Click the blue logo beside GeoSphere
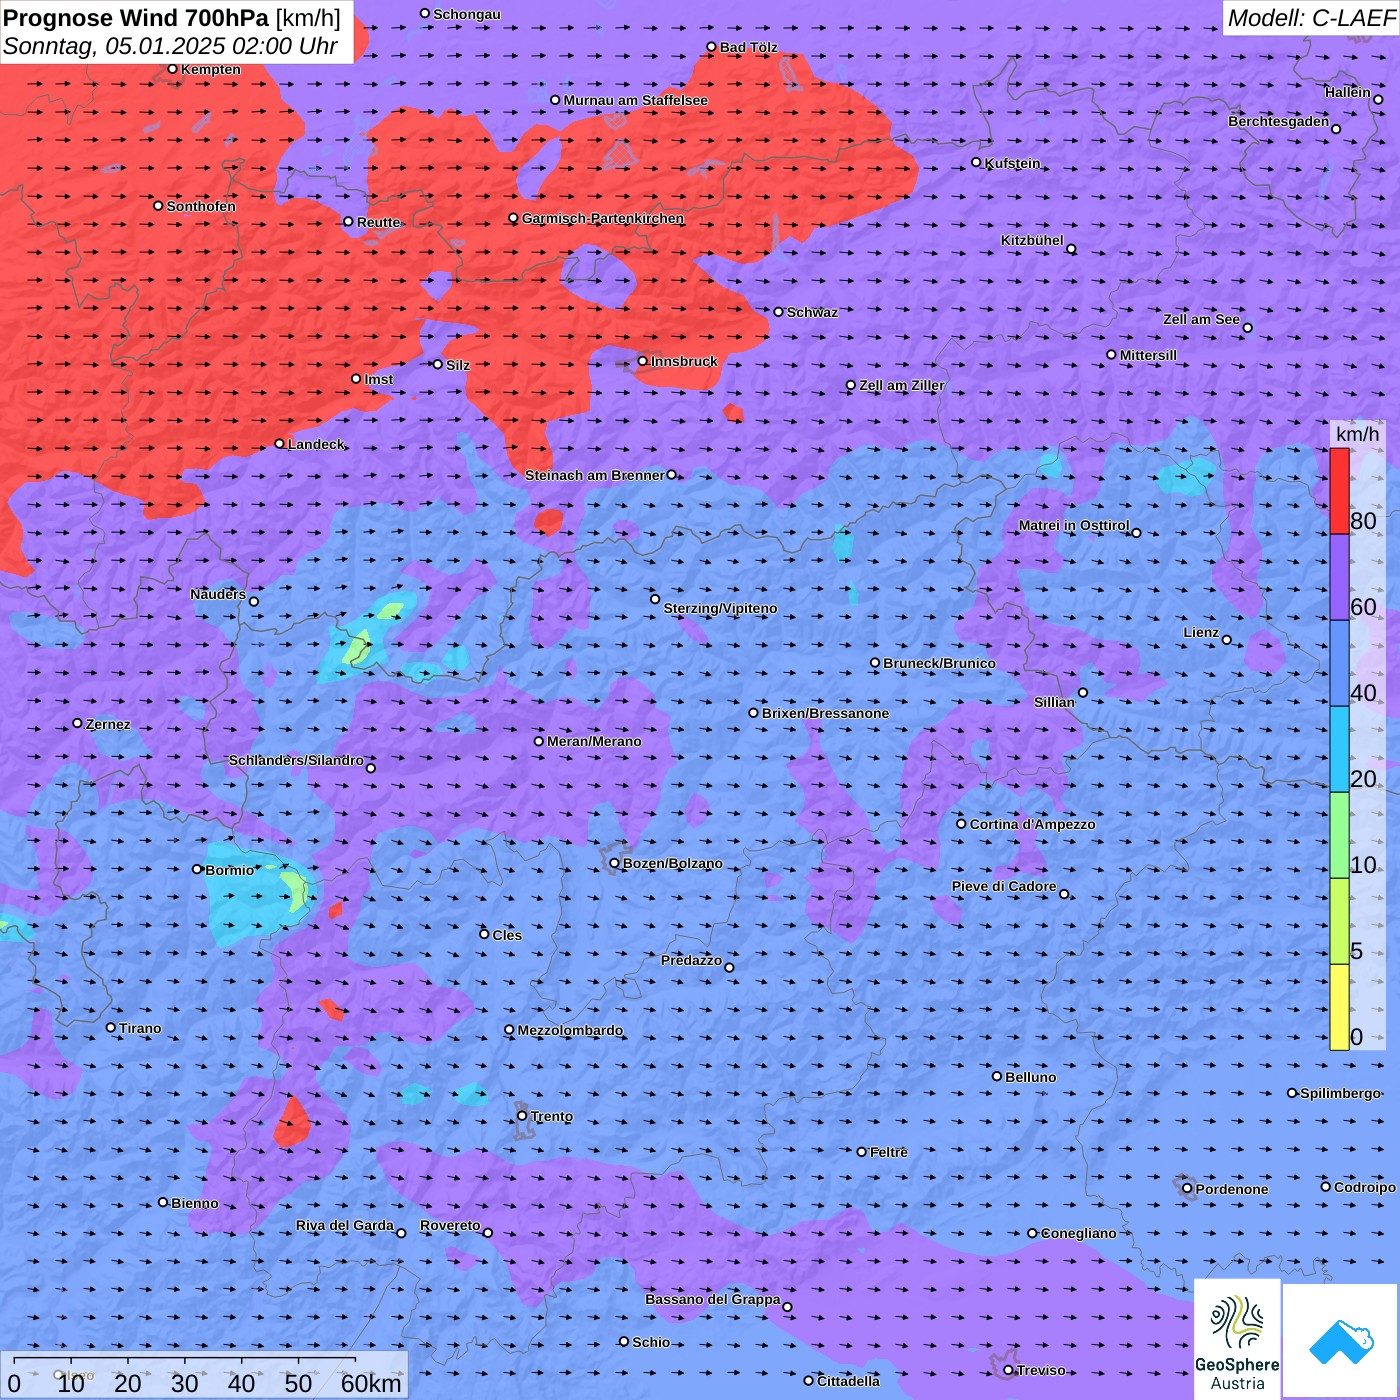 point(1341,1342)
